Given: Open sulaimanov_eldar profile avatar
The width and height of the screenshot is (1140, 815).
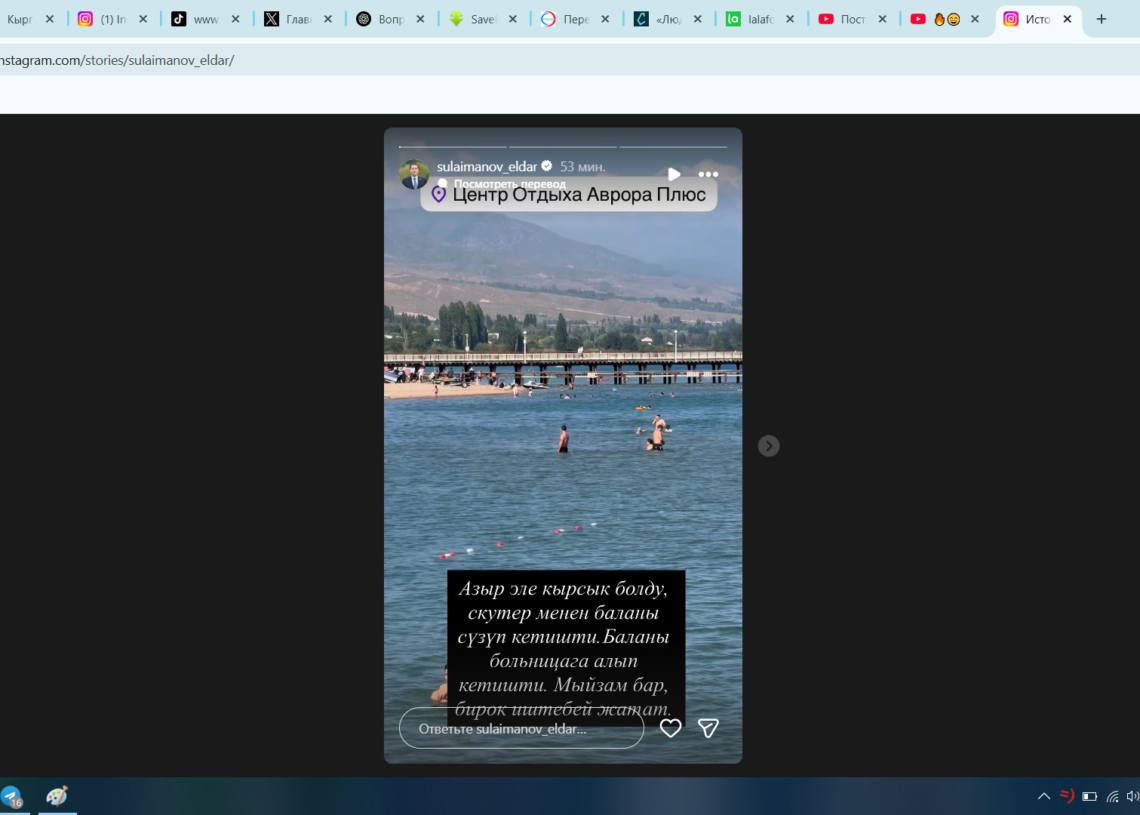Looking at the screenshot, I should point(414,174).
